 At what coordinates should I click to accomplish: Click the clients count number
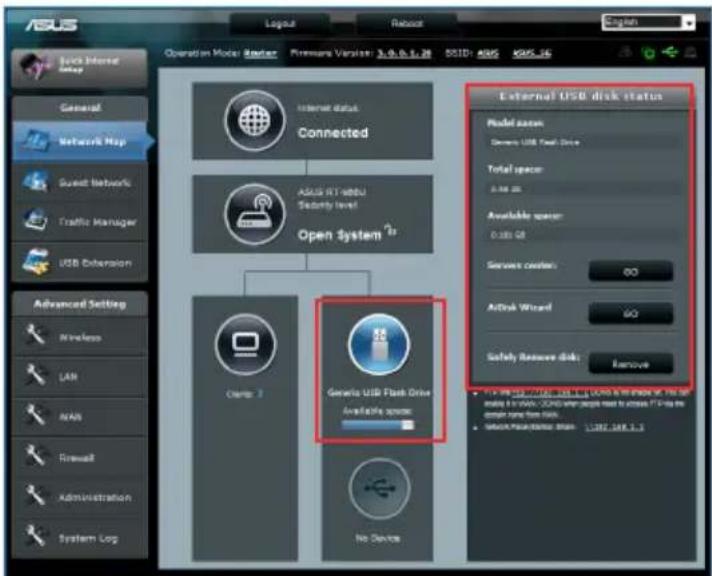coord(260,394)
